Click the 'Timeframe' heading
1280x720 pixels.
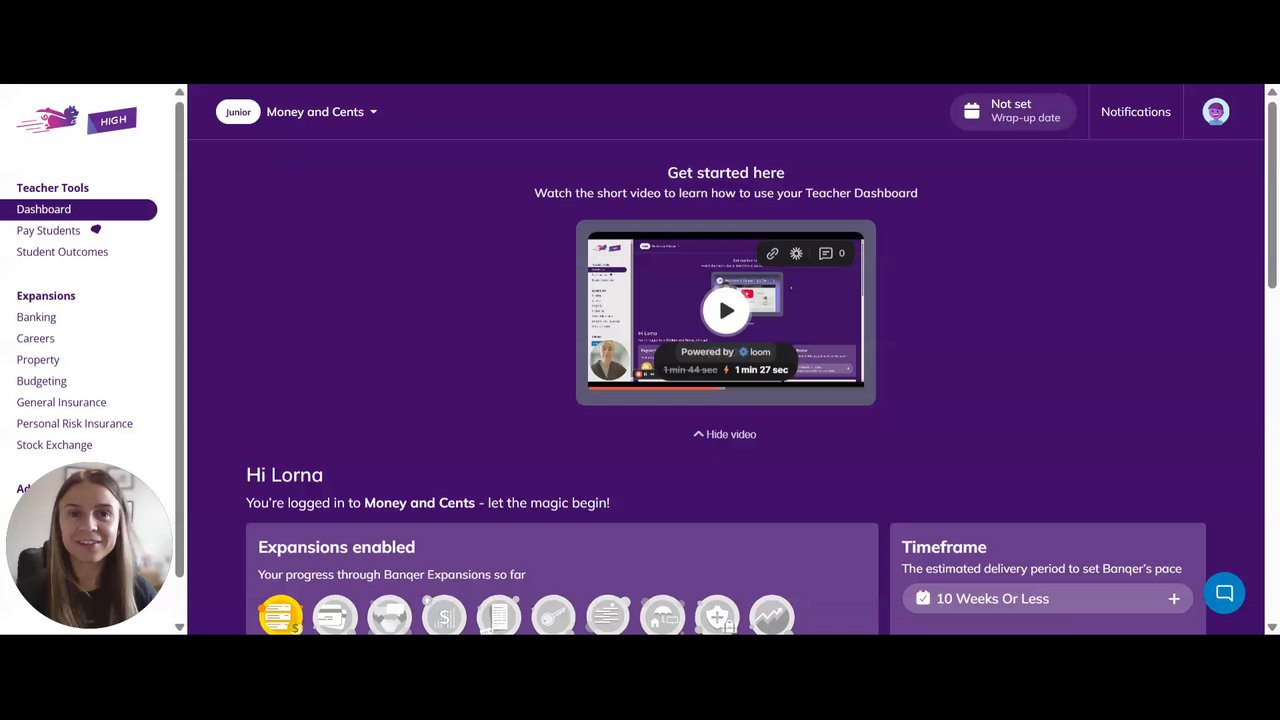click(x=944, y=547)
